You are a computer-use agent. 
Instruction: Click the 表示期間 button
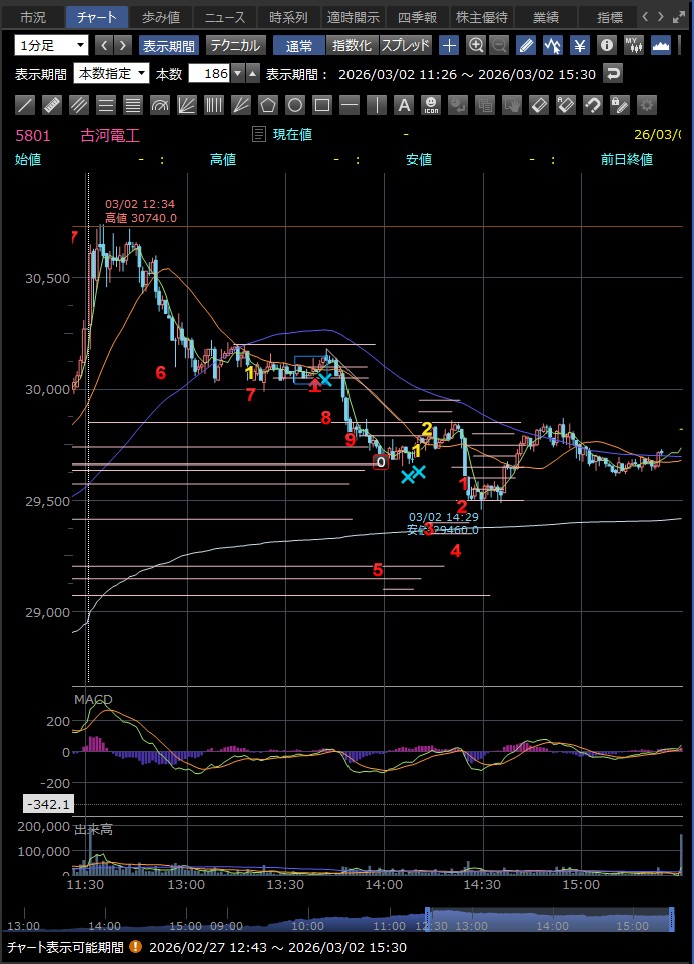(169, 45)
